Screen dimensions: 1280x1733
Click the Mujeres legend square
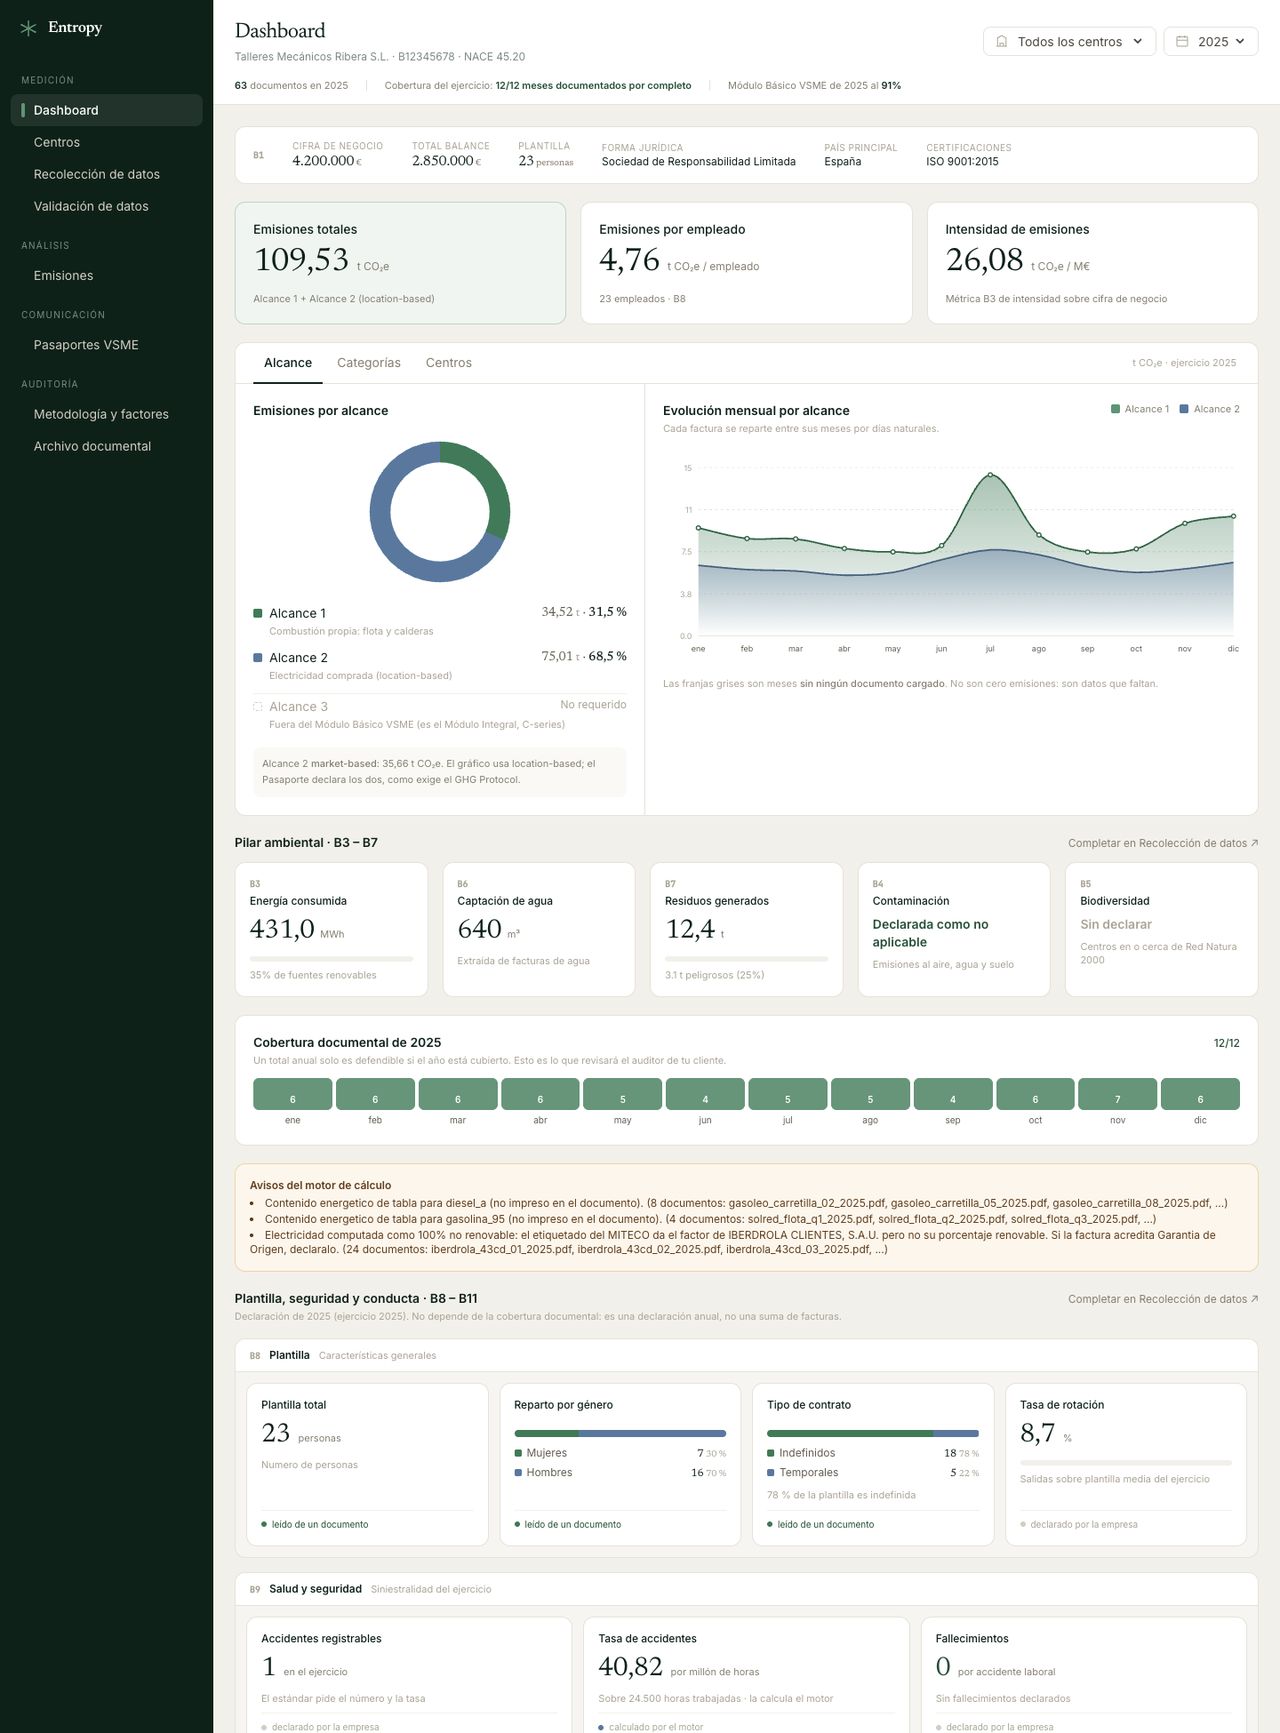[518, 1453]
